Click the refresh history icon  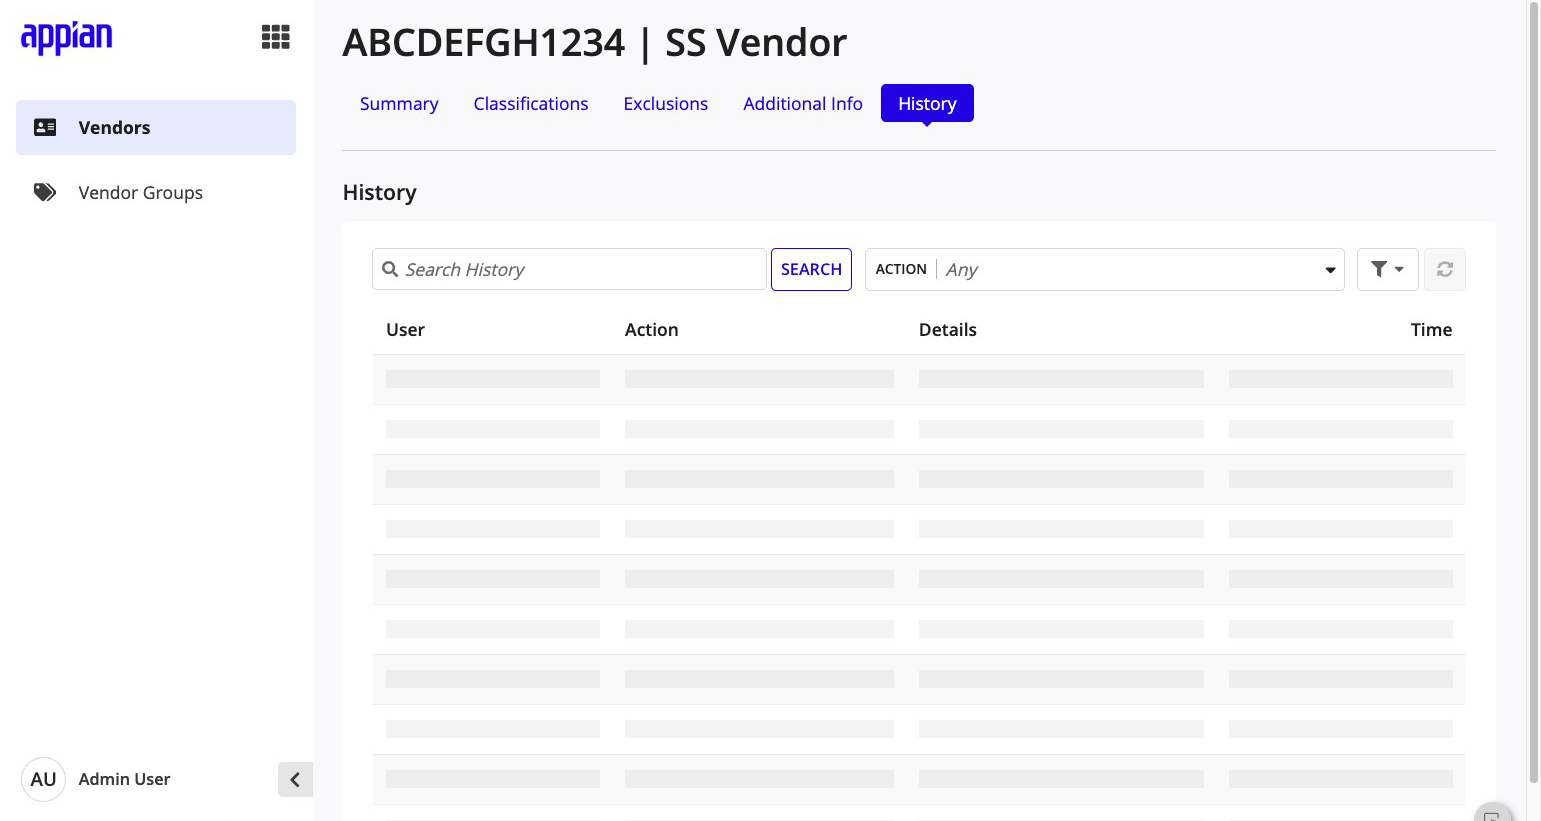(1445, 269)
